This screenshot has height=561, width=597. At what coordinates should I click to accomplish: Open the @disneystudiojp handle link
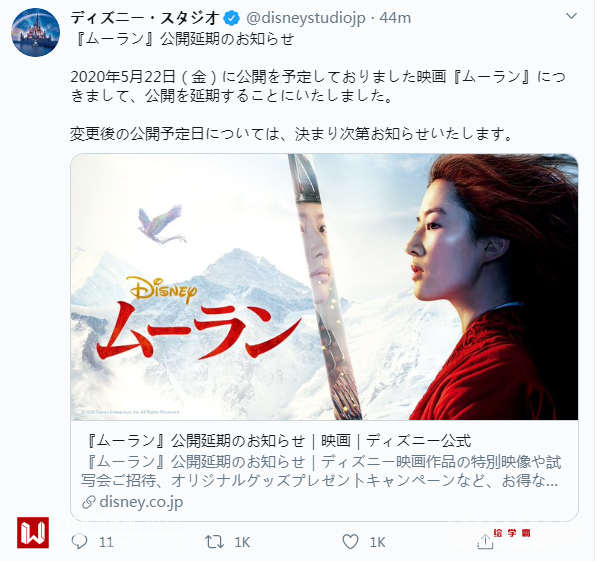pyautogui.click(x=306, y=18)
